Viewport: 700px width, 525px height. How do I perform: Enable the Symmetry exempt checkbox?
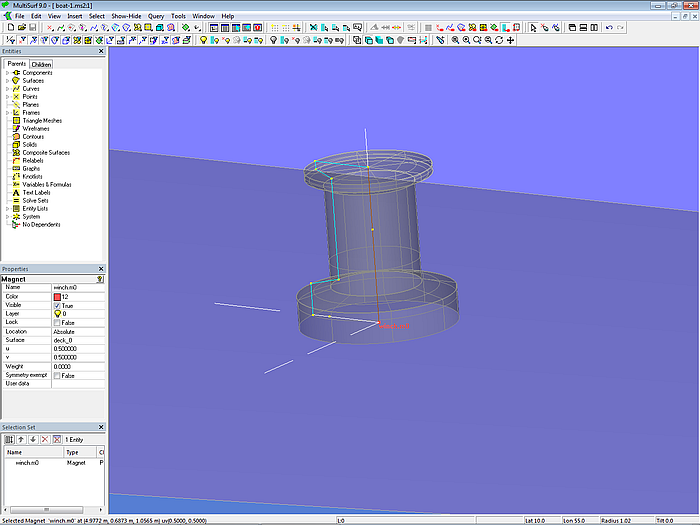coord(57,375)
